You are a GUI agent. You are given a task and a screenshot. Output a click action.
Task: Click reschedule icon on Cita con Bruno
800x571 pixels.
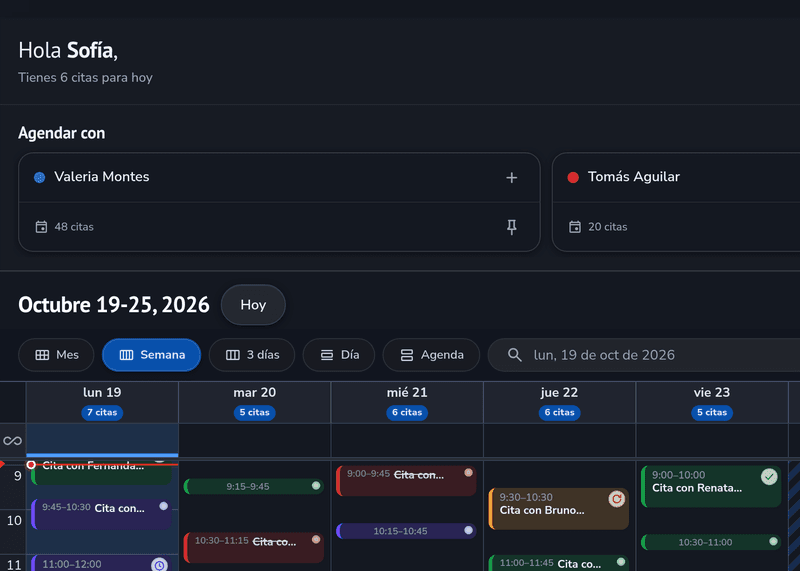(616, 499)
